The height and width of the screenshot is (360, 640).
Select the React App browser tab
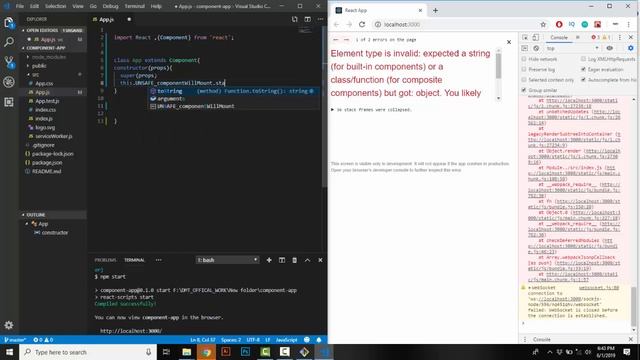click(378, 10)
